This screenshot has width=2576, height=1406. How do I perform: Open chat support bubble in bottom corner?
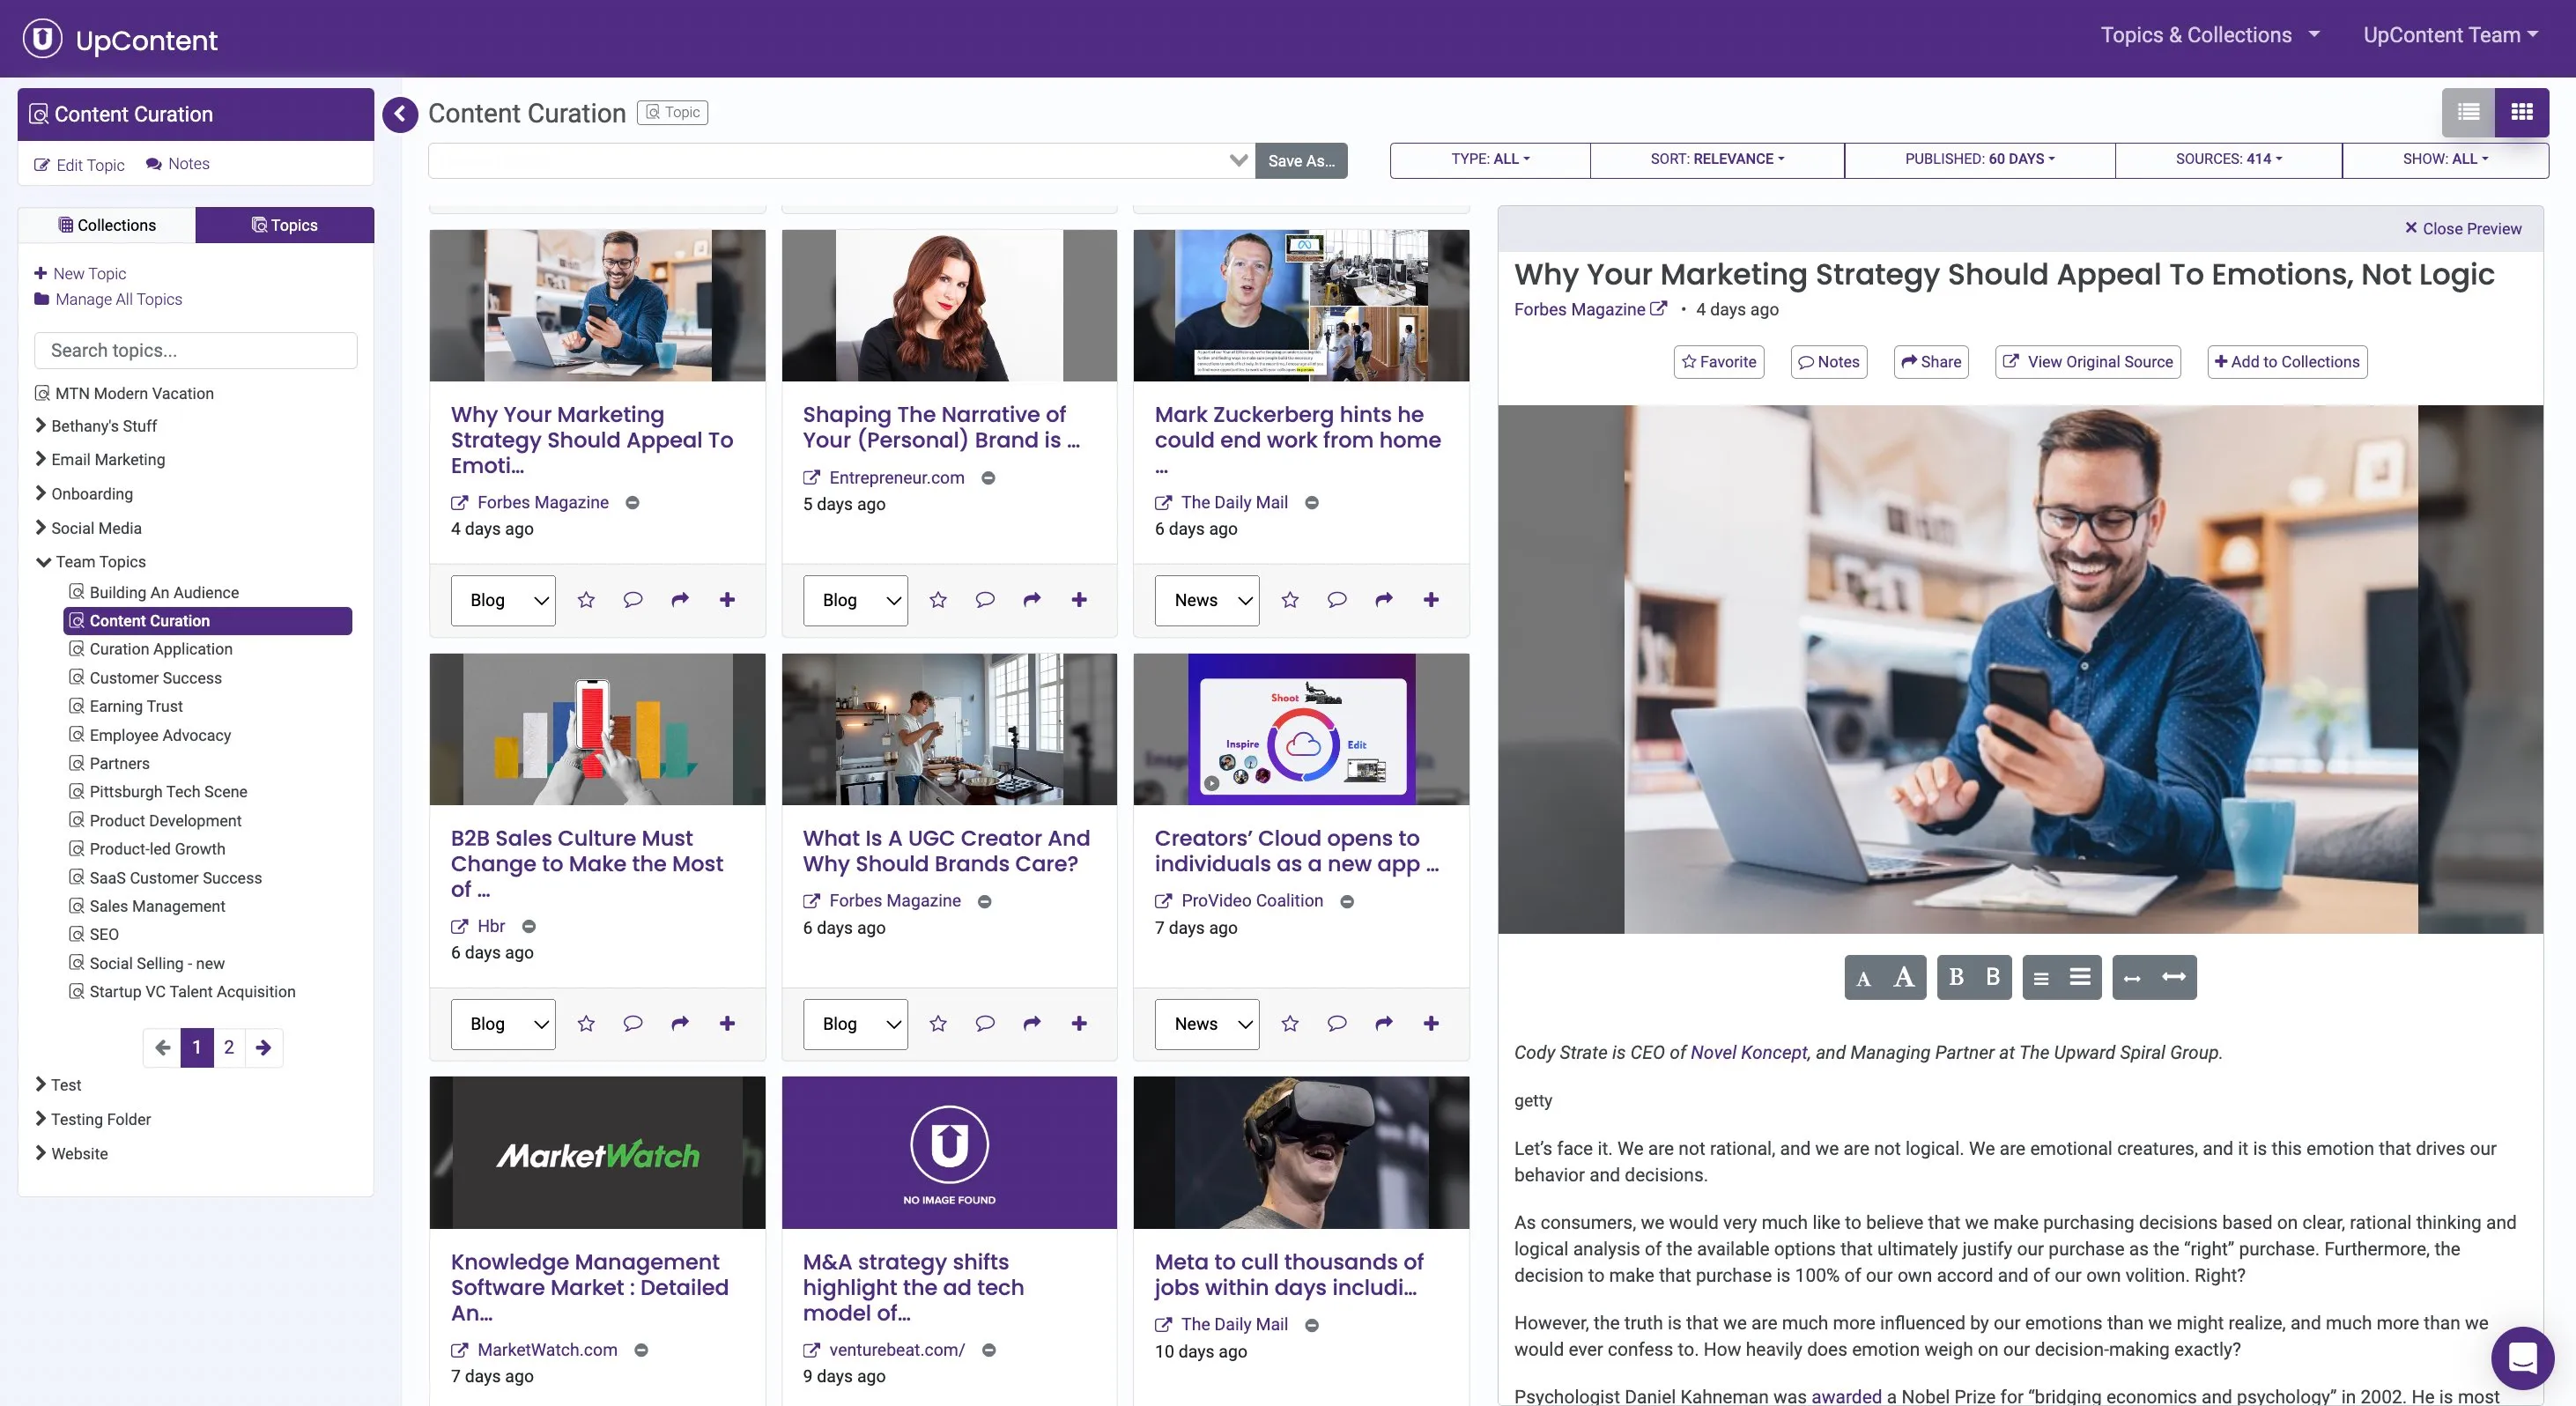click(2521, 1357)
